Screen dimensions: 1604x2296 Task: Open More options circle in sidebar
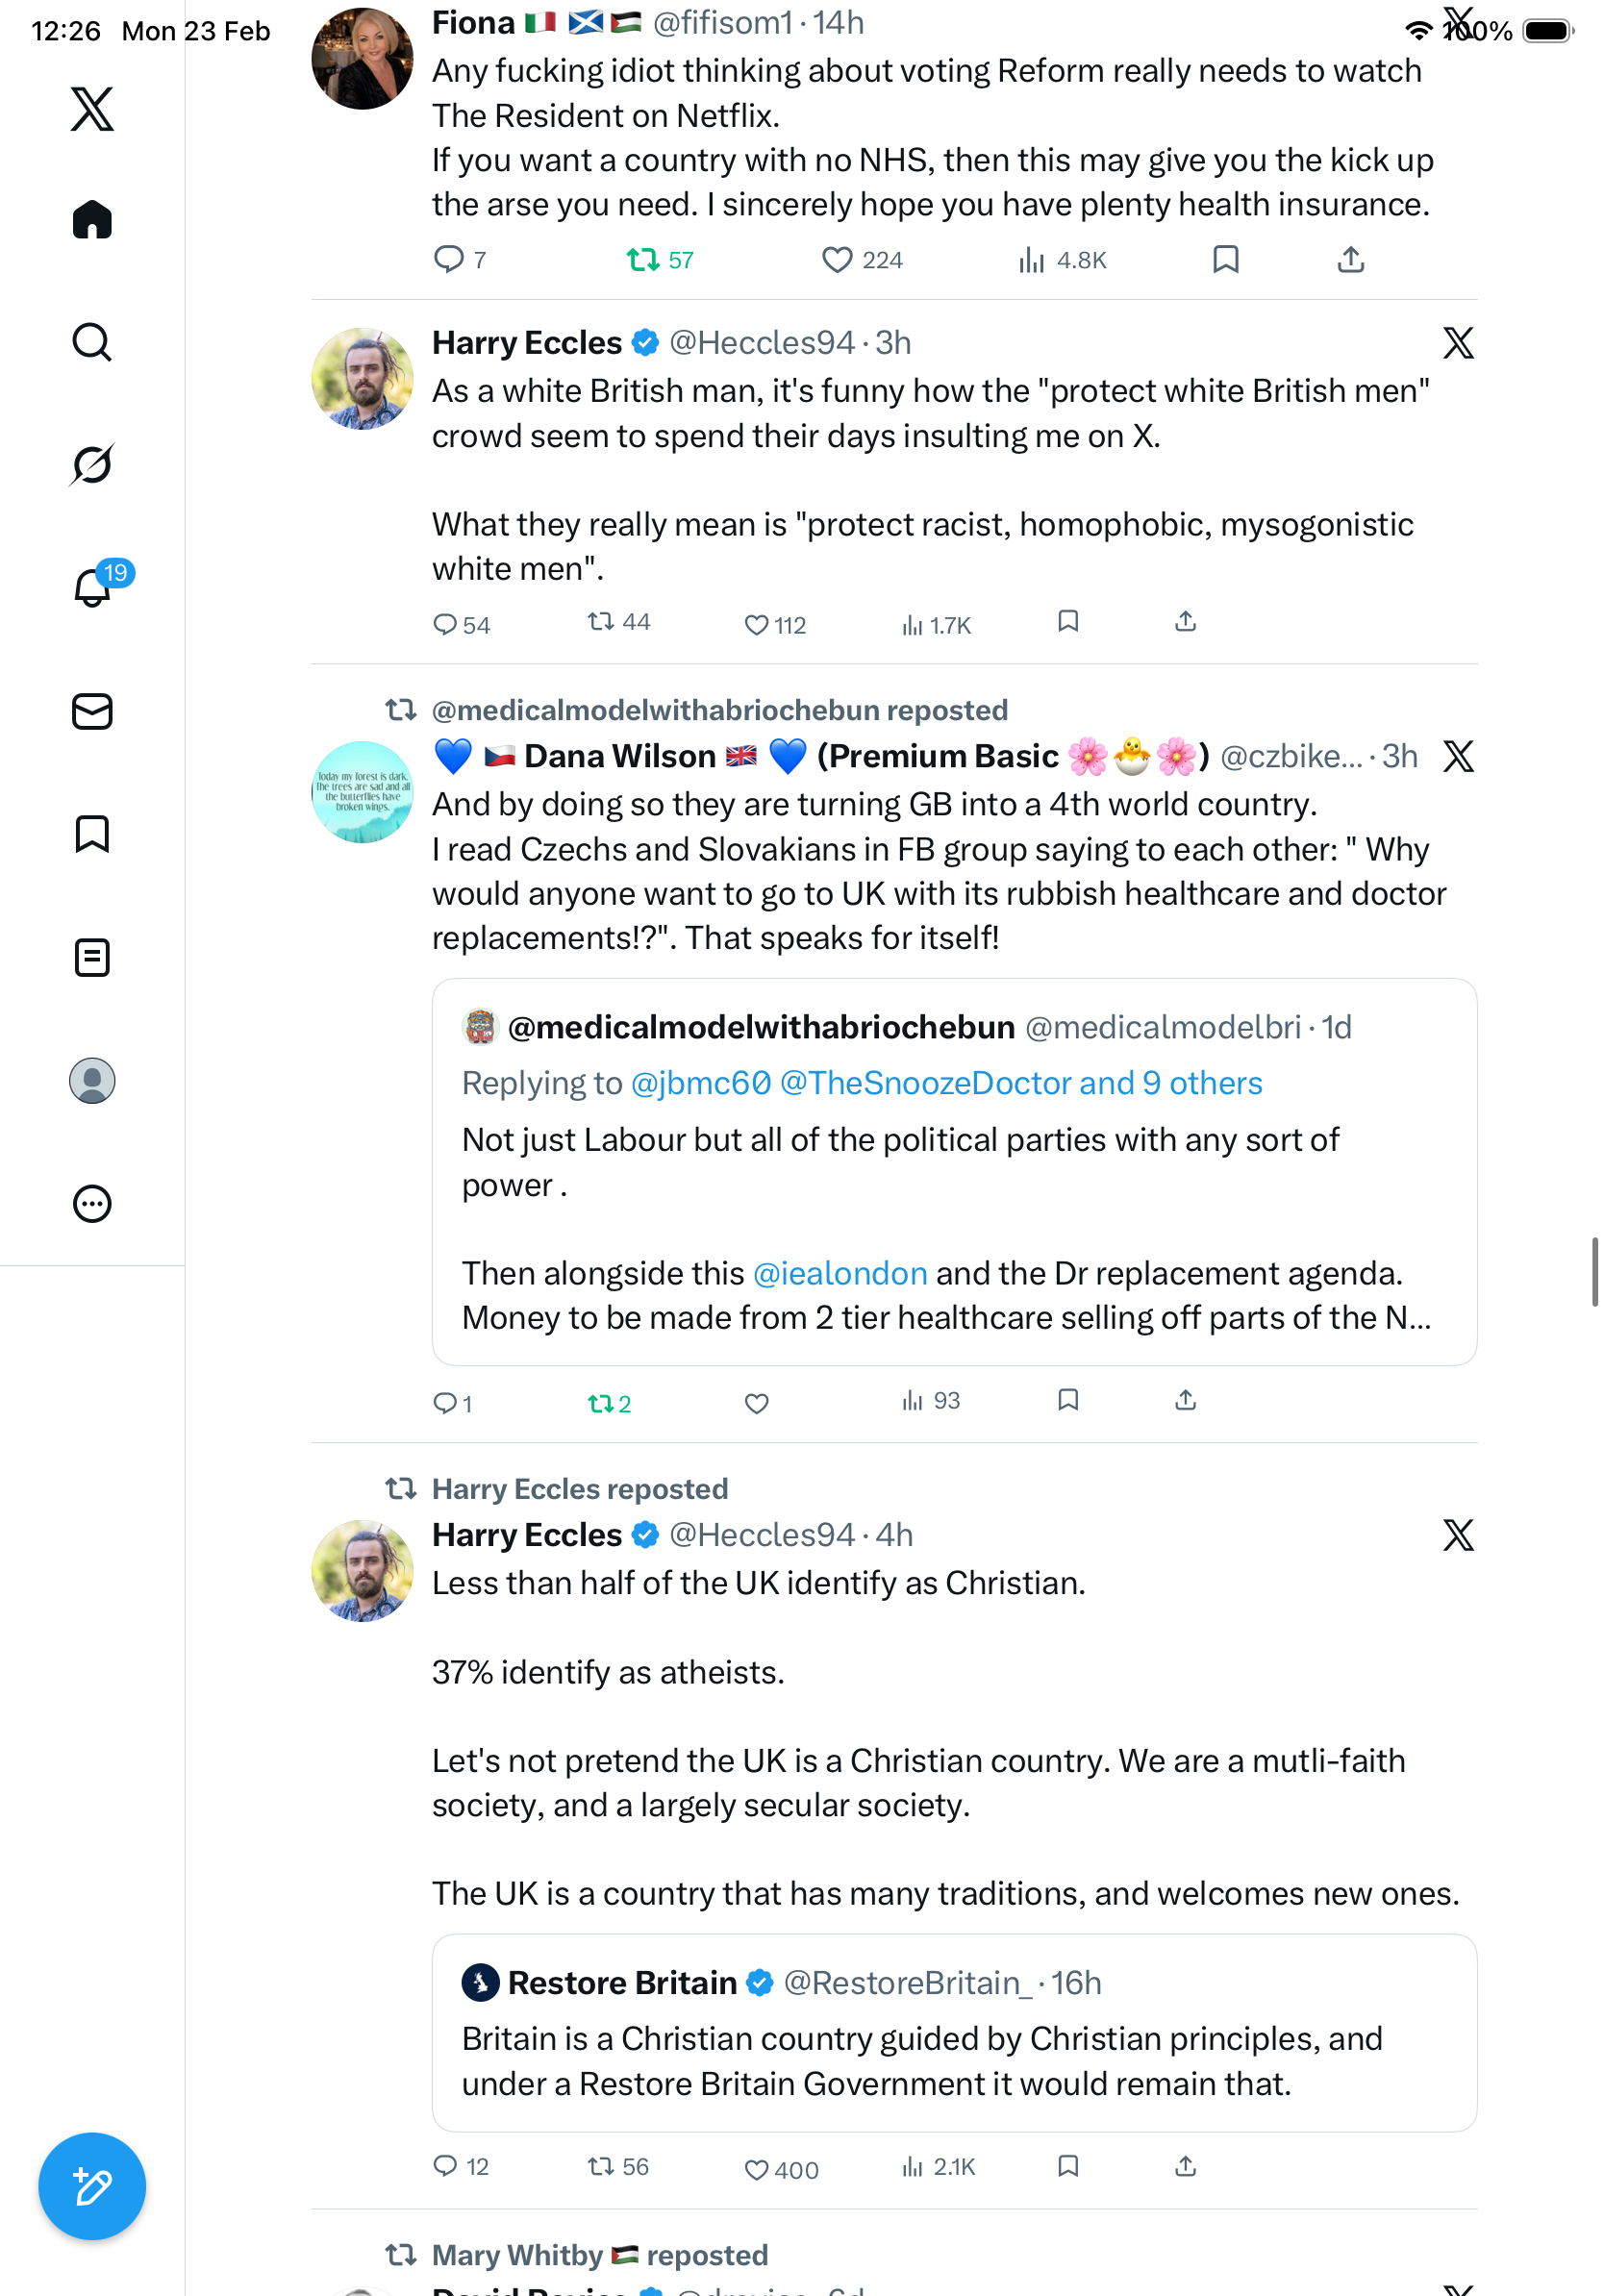pyautogui.click(x=92, y=1203)
